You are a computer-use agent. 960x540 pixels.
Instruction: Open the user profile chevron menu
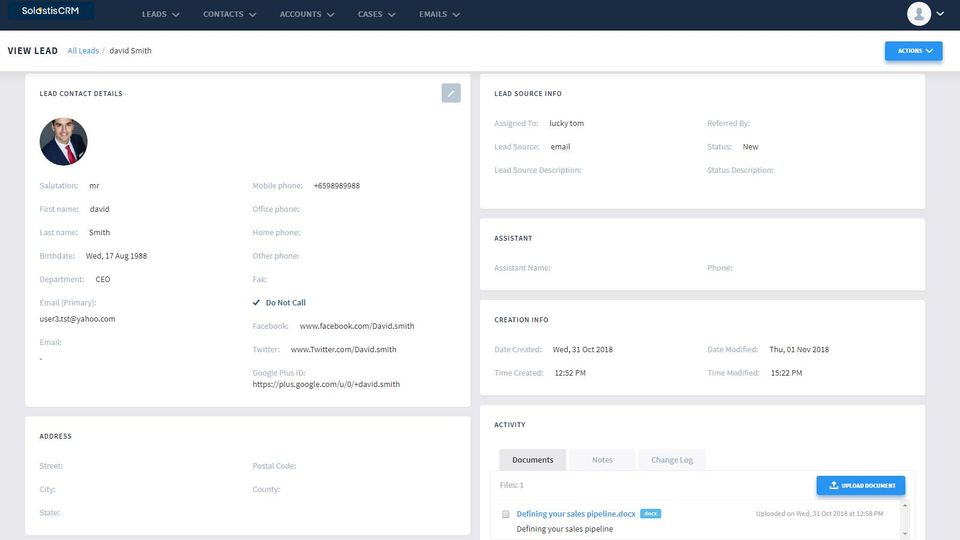(940, 13)
